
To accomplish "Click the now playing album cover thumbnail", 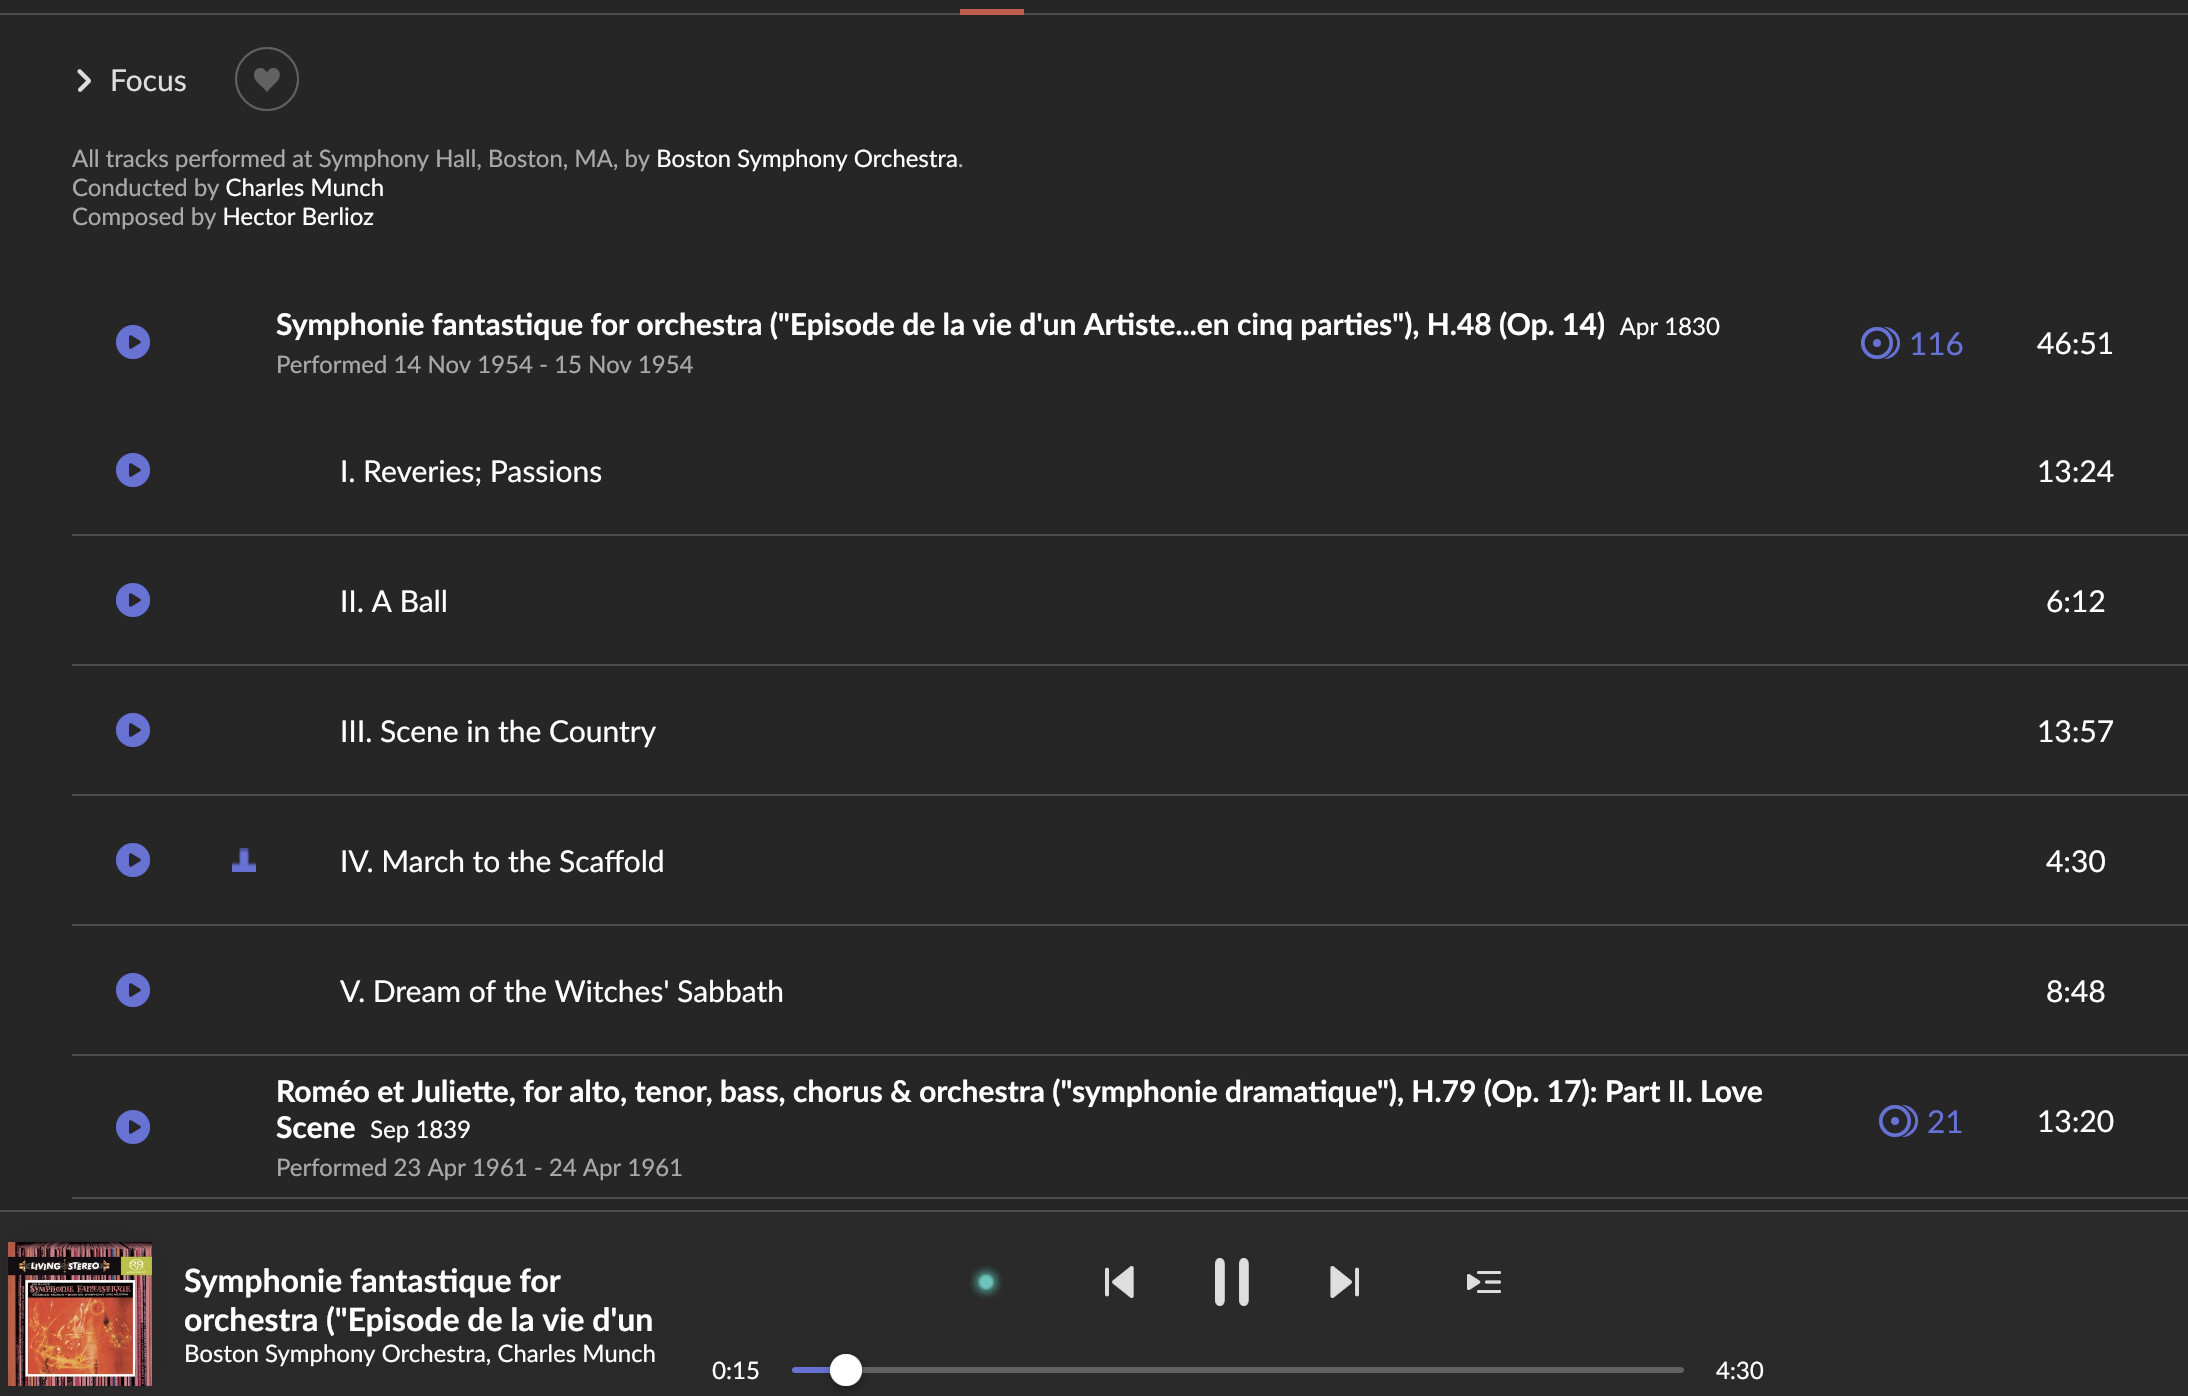I will click(x=80, y=1313).
